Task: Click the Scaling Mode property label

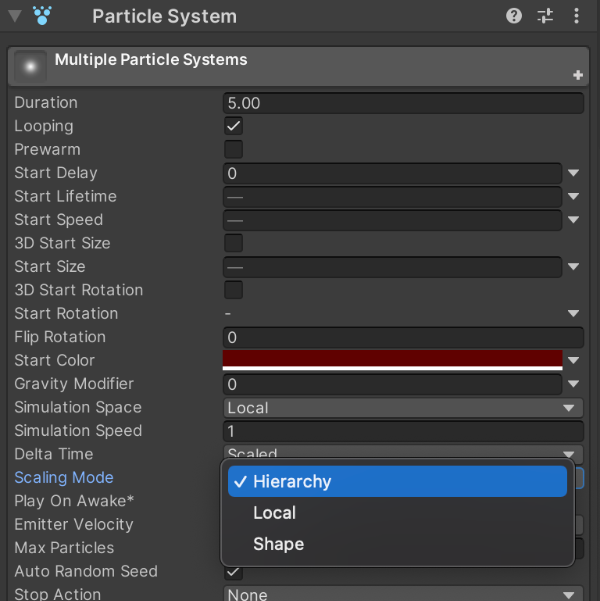Action: pos(64,478)
